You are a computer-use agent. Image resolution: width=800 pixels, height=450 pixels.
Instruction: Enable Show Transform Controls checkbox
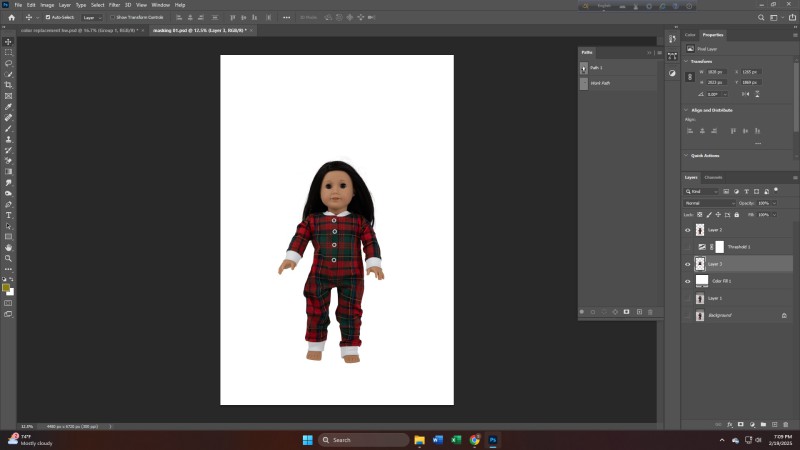click(x=113, y=17)
